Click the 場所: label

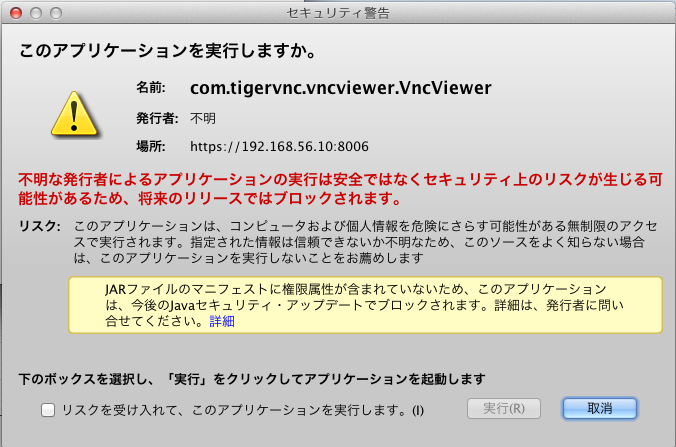click(x=151, y=147)
